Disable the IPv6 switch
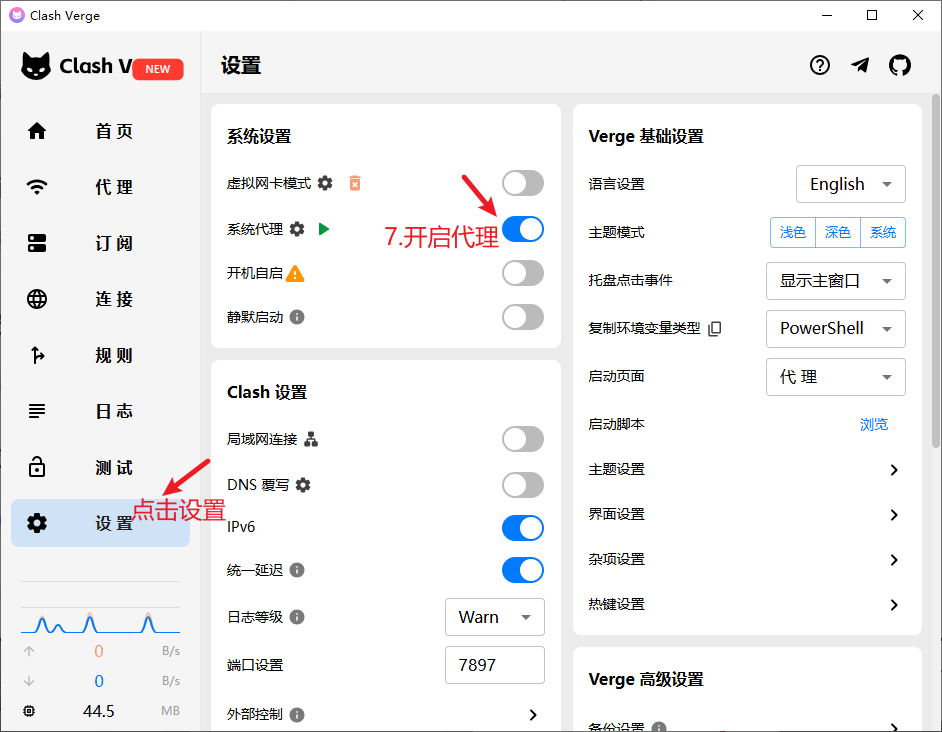Image resolution: width=942 pixels, height=732 pixels. click(x=523, y=528)
